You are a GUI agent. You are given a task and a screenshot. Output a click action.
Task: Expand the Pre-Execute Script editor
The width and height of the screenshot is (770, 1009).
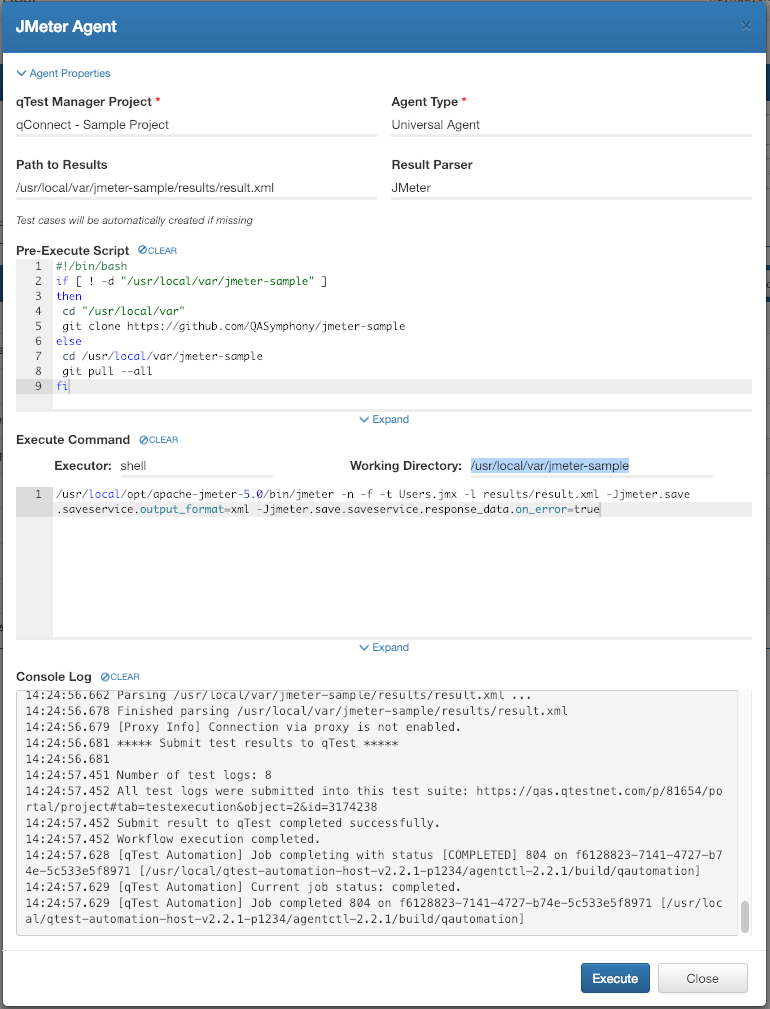[384, 420]
